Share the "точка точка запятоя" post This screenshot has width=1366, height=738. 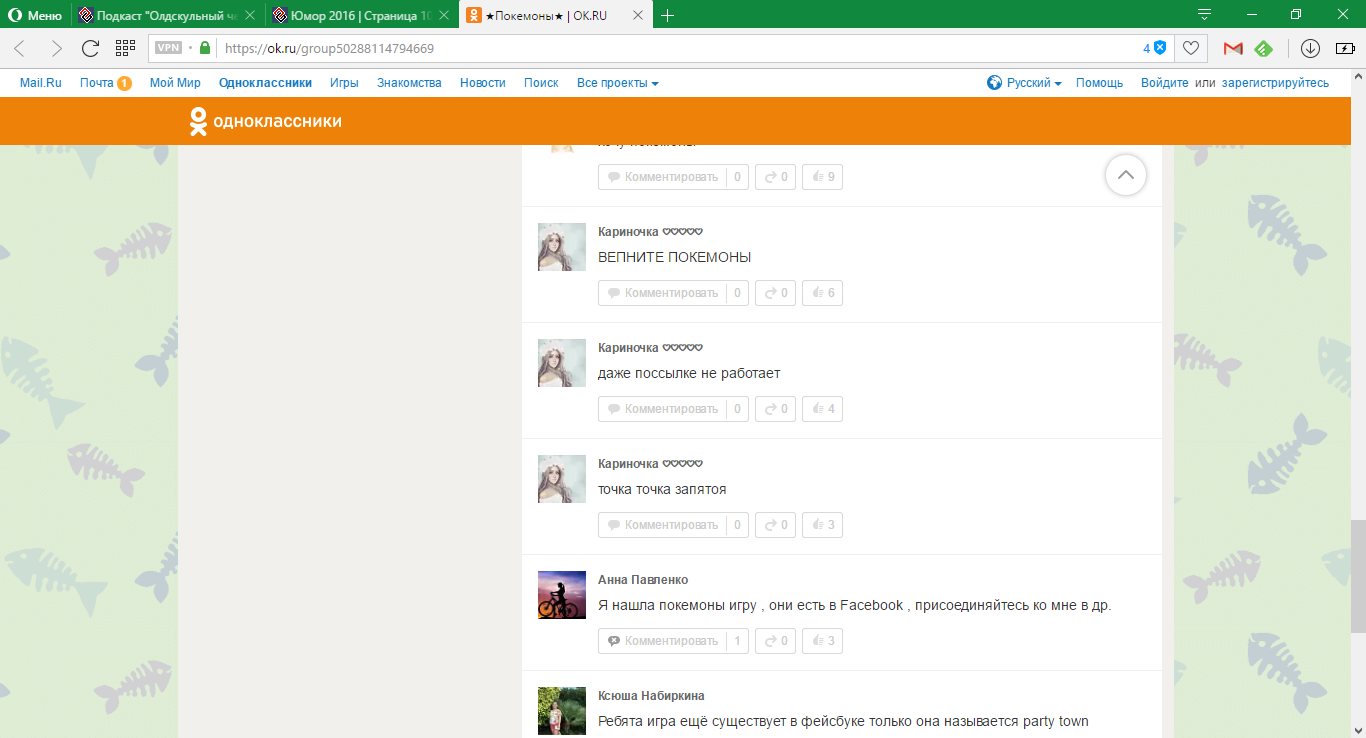click(x=775, y=525)
